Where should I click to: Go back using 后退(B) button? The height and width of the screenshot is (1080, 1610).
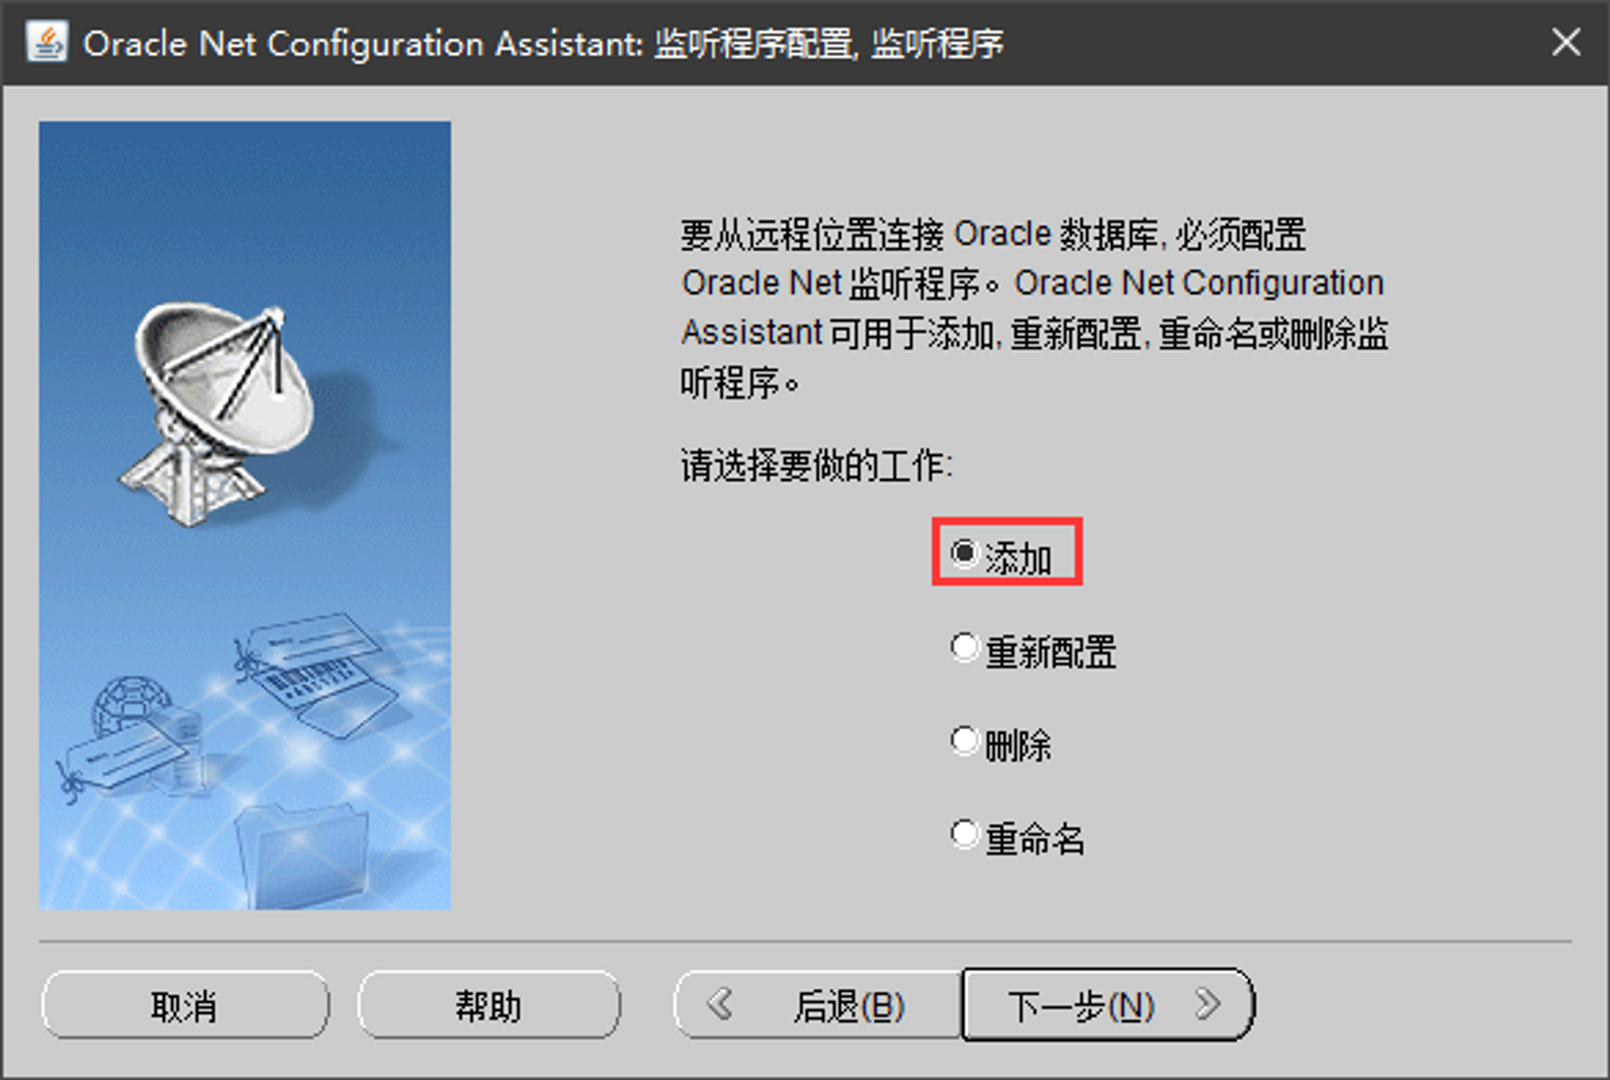(x=818, y=1004)
